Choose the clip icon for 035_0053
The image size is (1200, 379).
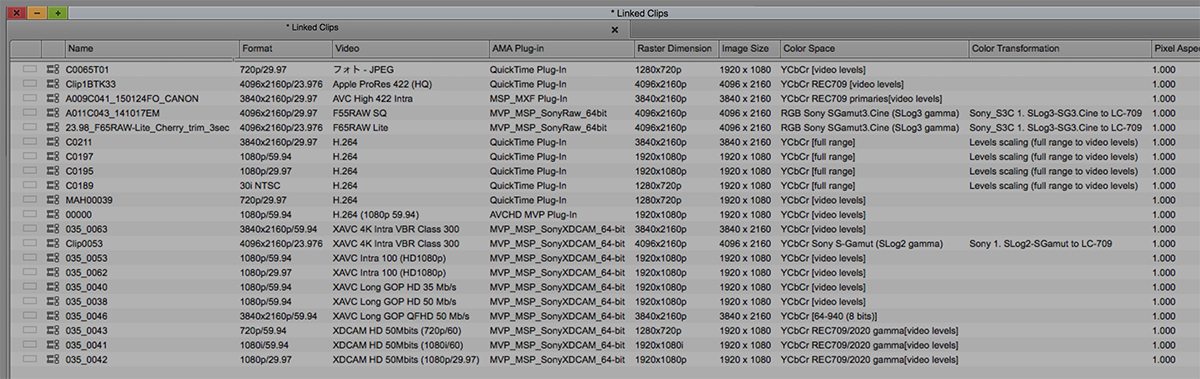click(52, 258)
